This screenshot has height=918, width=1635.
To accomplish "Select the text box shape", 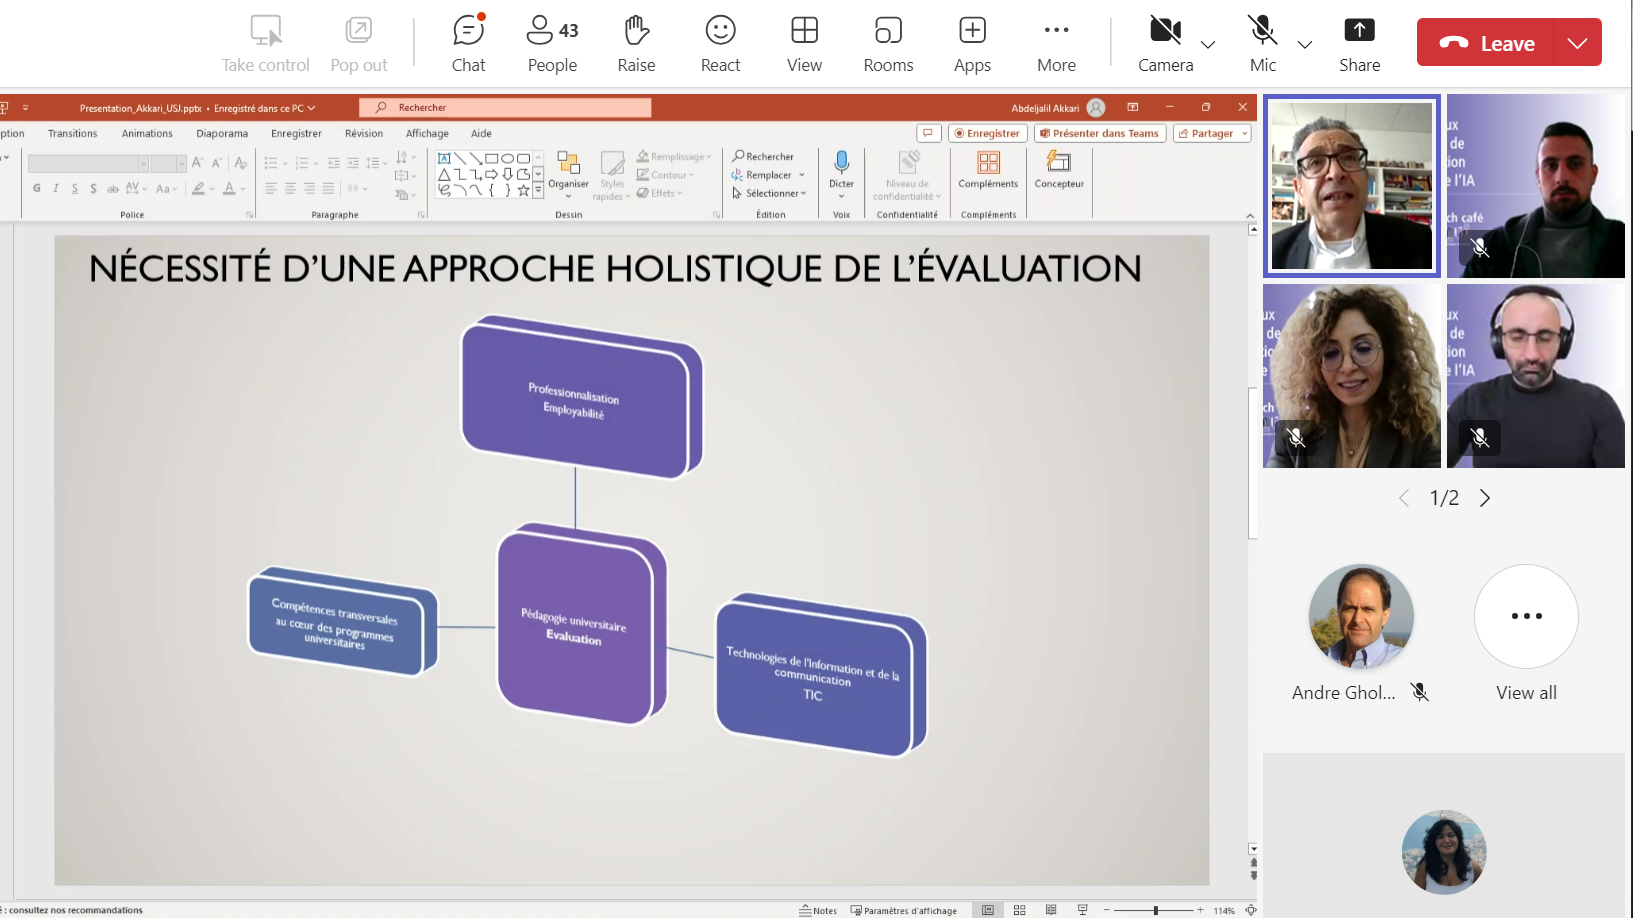I will pos(444,158).
